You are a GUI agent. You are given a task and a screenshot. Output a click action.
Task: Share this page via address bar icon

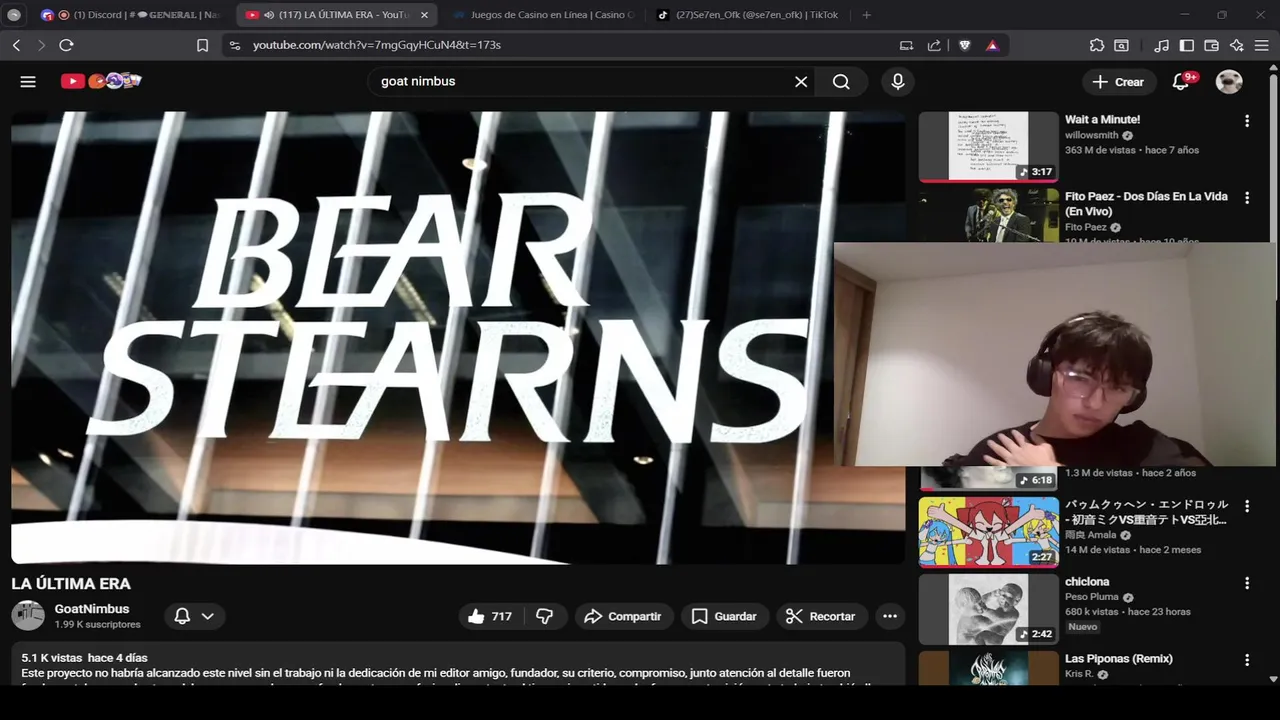[934, 45]
